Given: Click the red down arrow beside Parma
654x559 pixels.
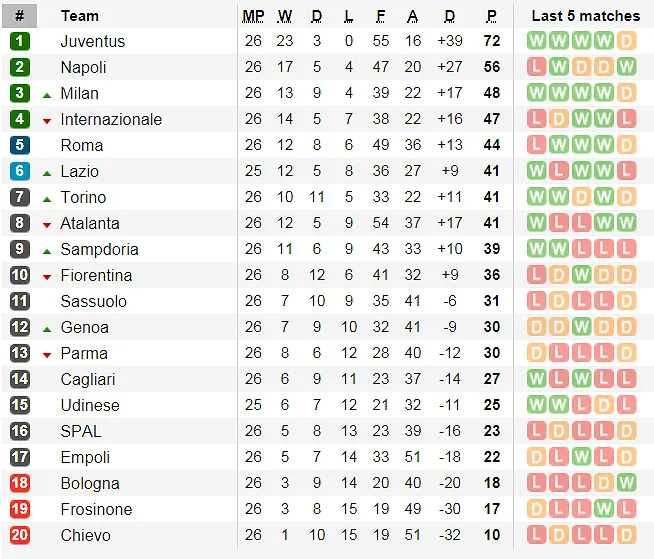Looking at the screenshot, I should [47, 354].
